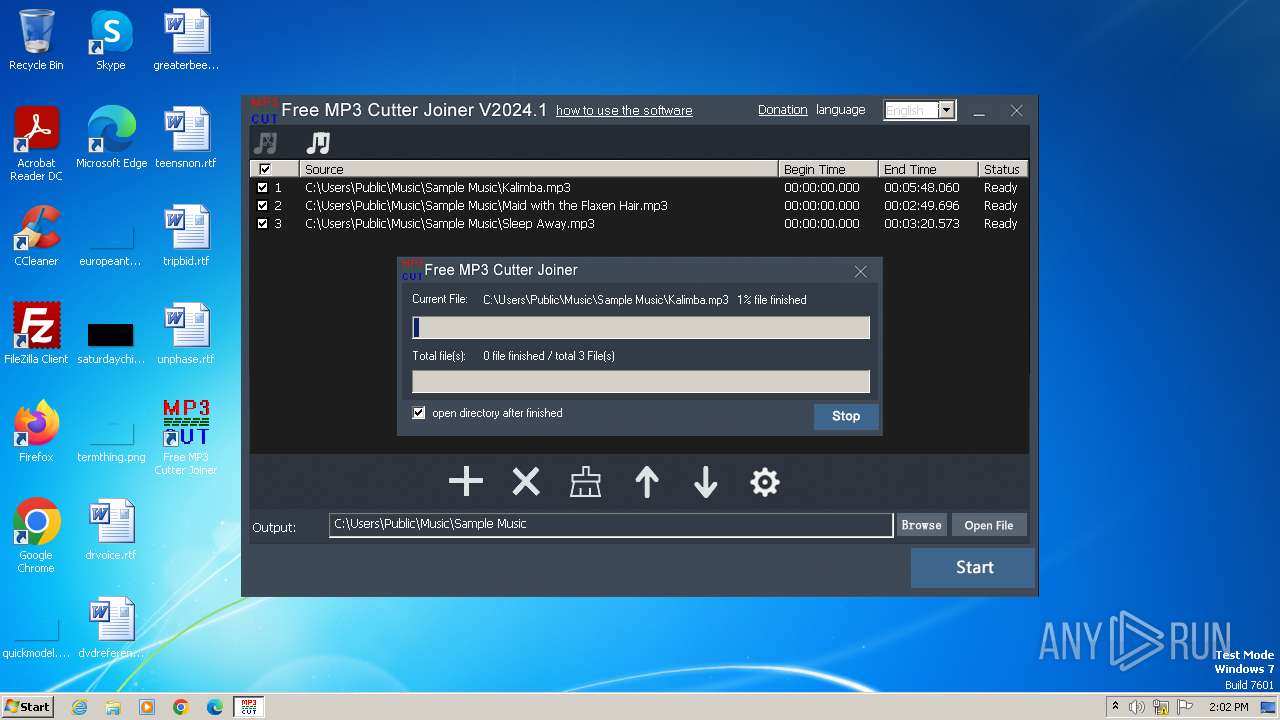Image resolution: width=1280 pixels, height=720 pixels.
Task: Click the Status column header
Action: tap(1002, 169)
